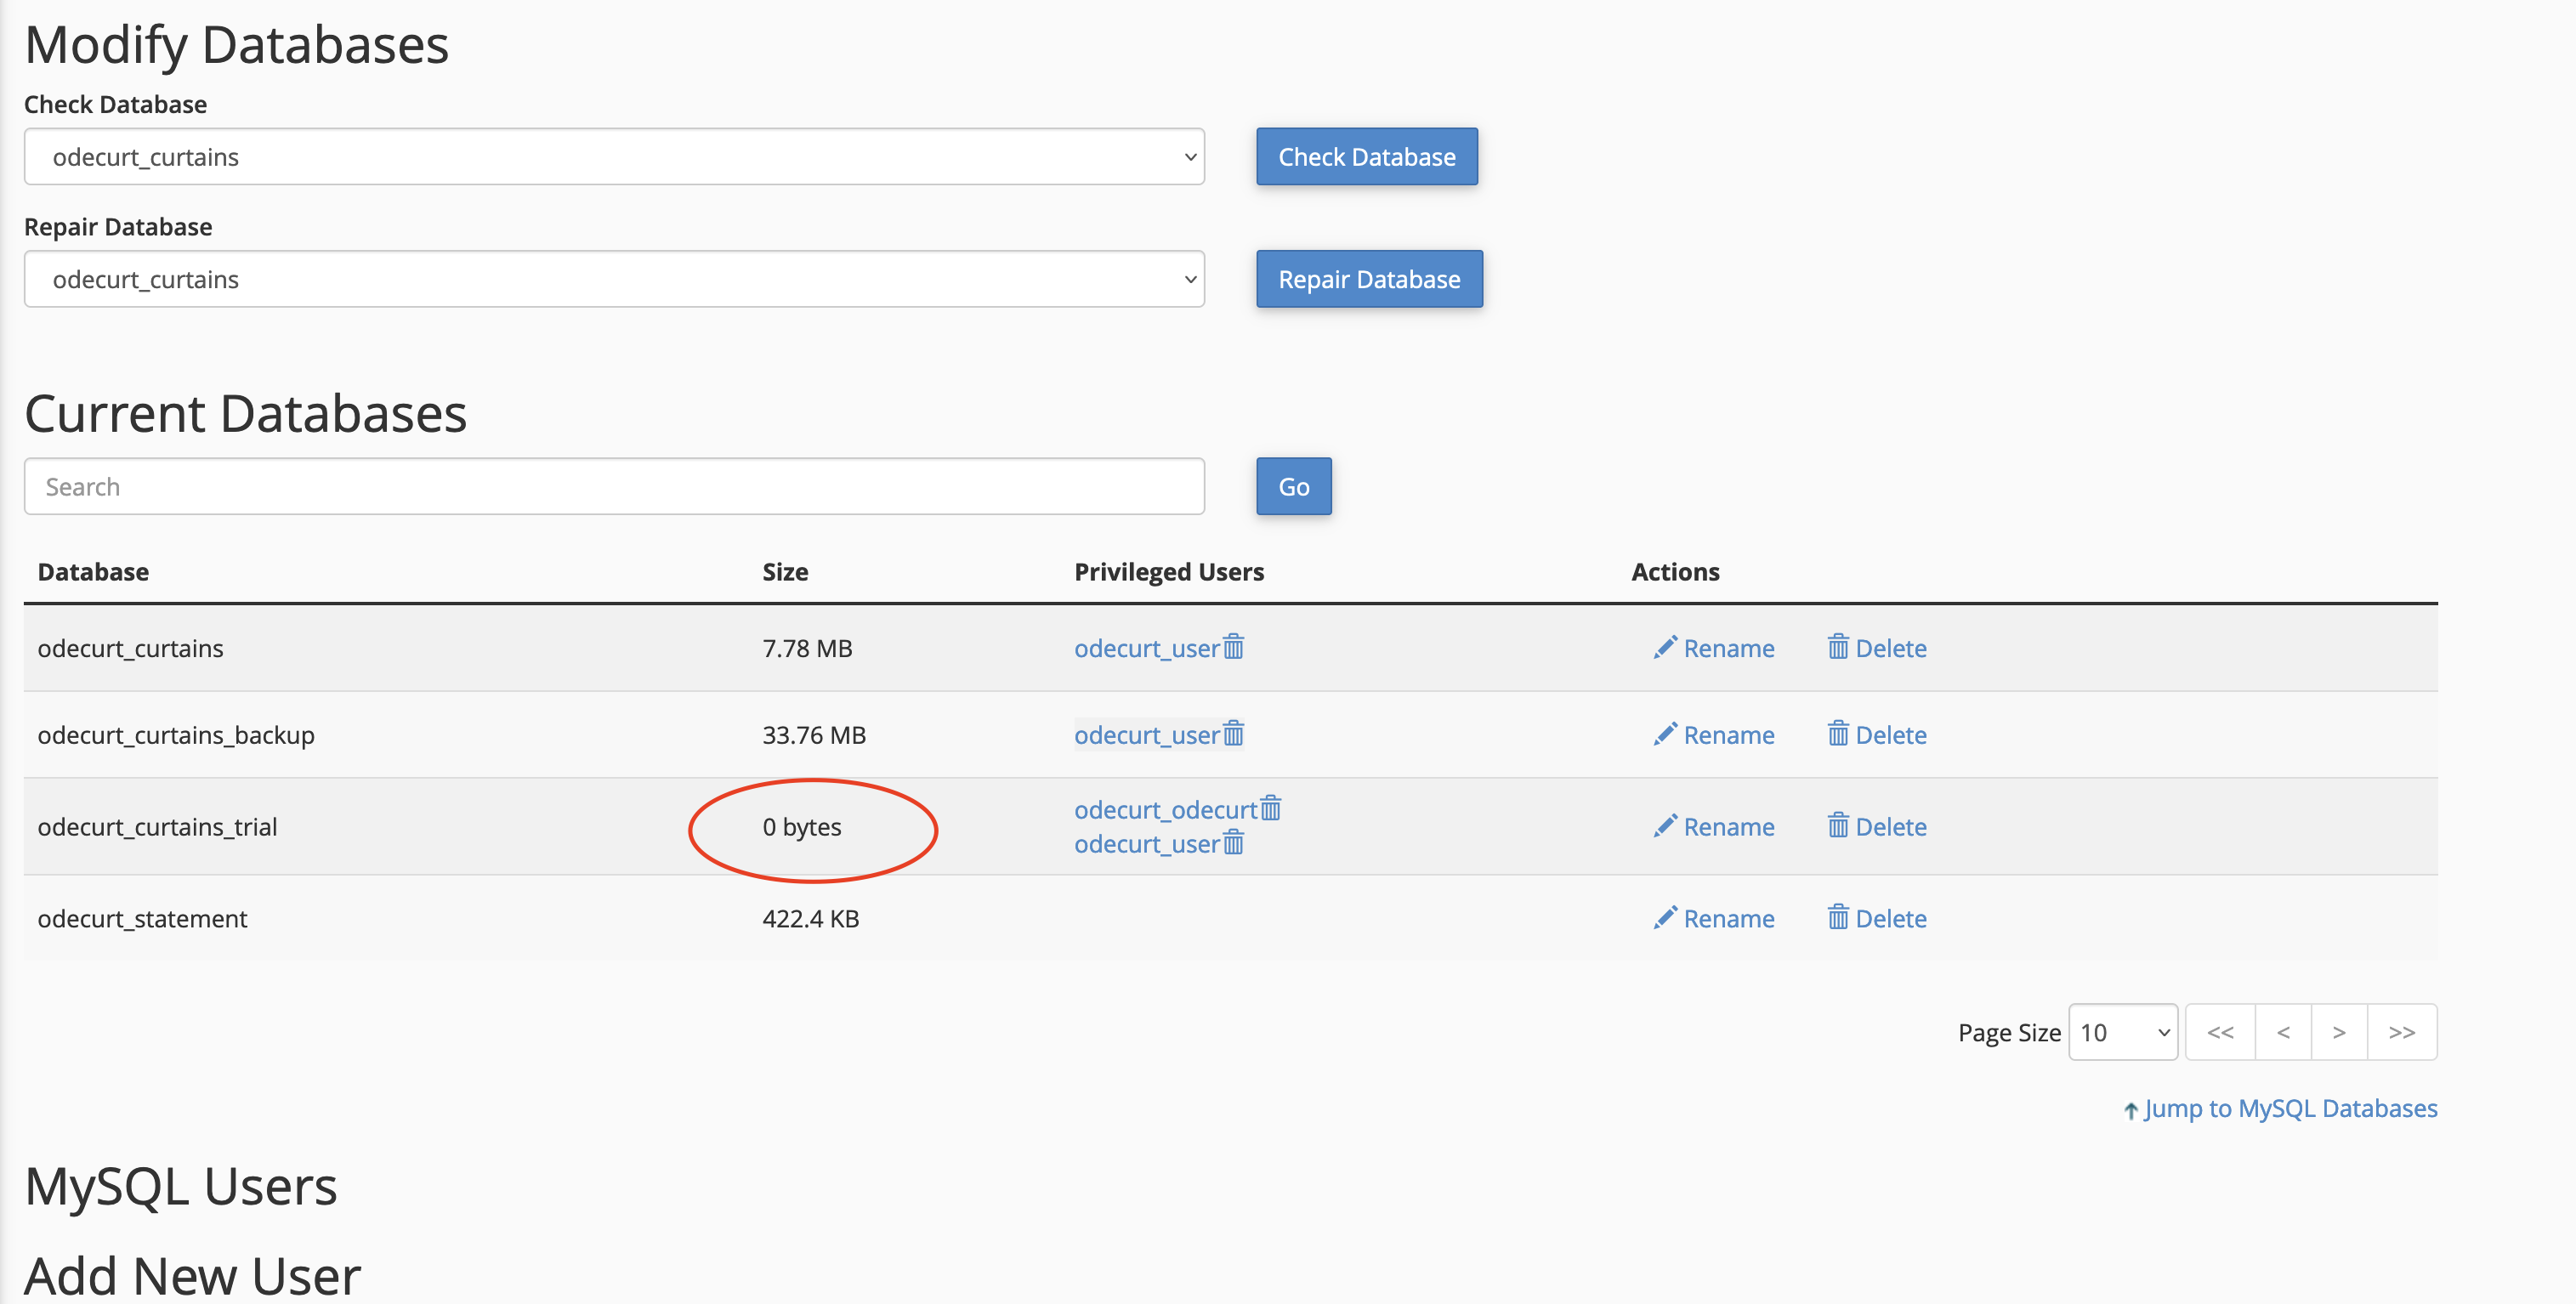Open odecurt_user link in odecurt_curtains_backup row
Screen dimensions: 2576x1304
click(x=1147, y=735)
